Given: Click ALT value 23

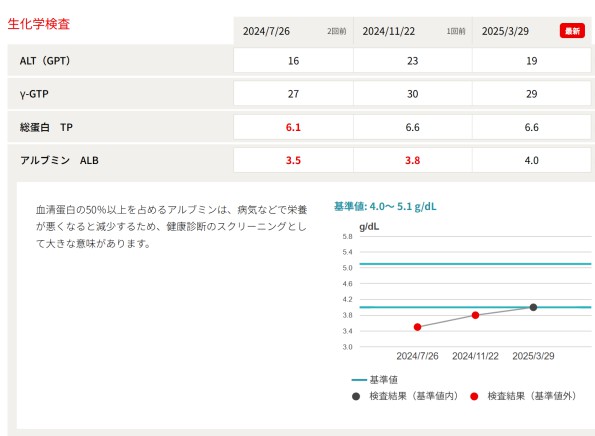Looking at the screenshot, I should pos(412,61).
